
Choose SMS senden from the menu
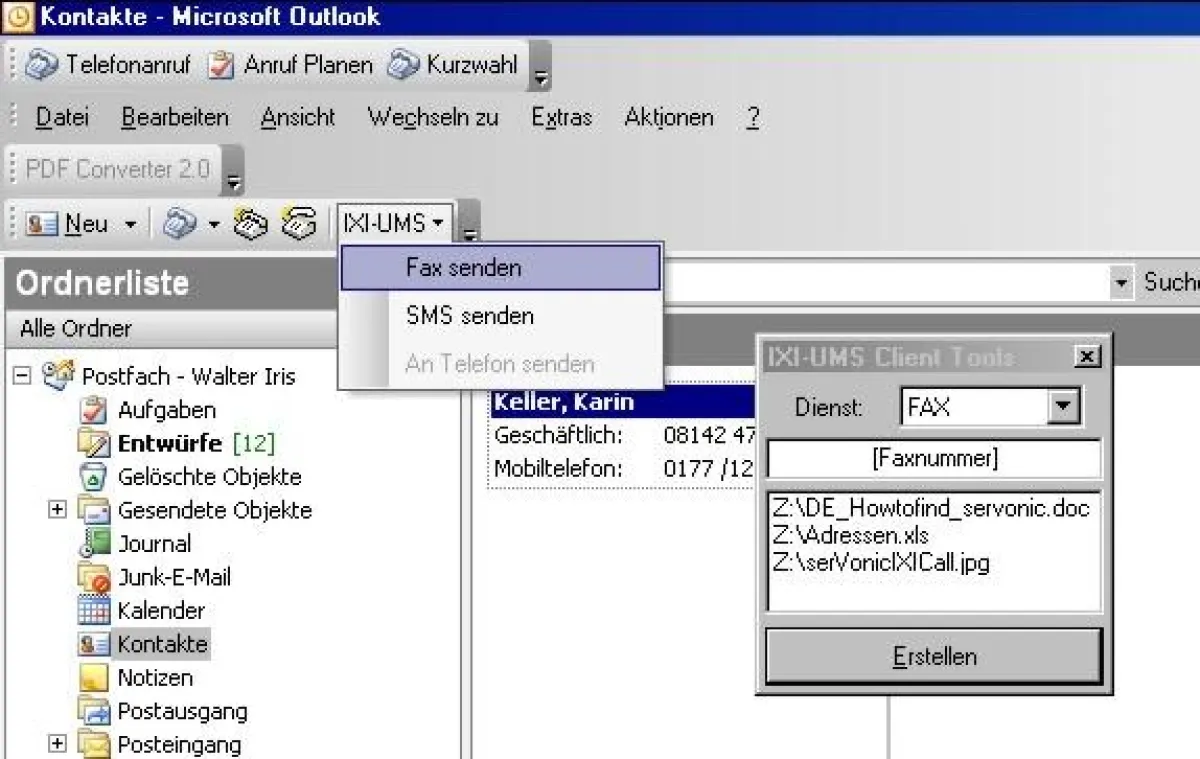tap(469, 316)
